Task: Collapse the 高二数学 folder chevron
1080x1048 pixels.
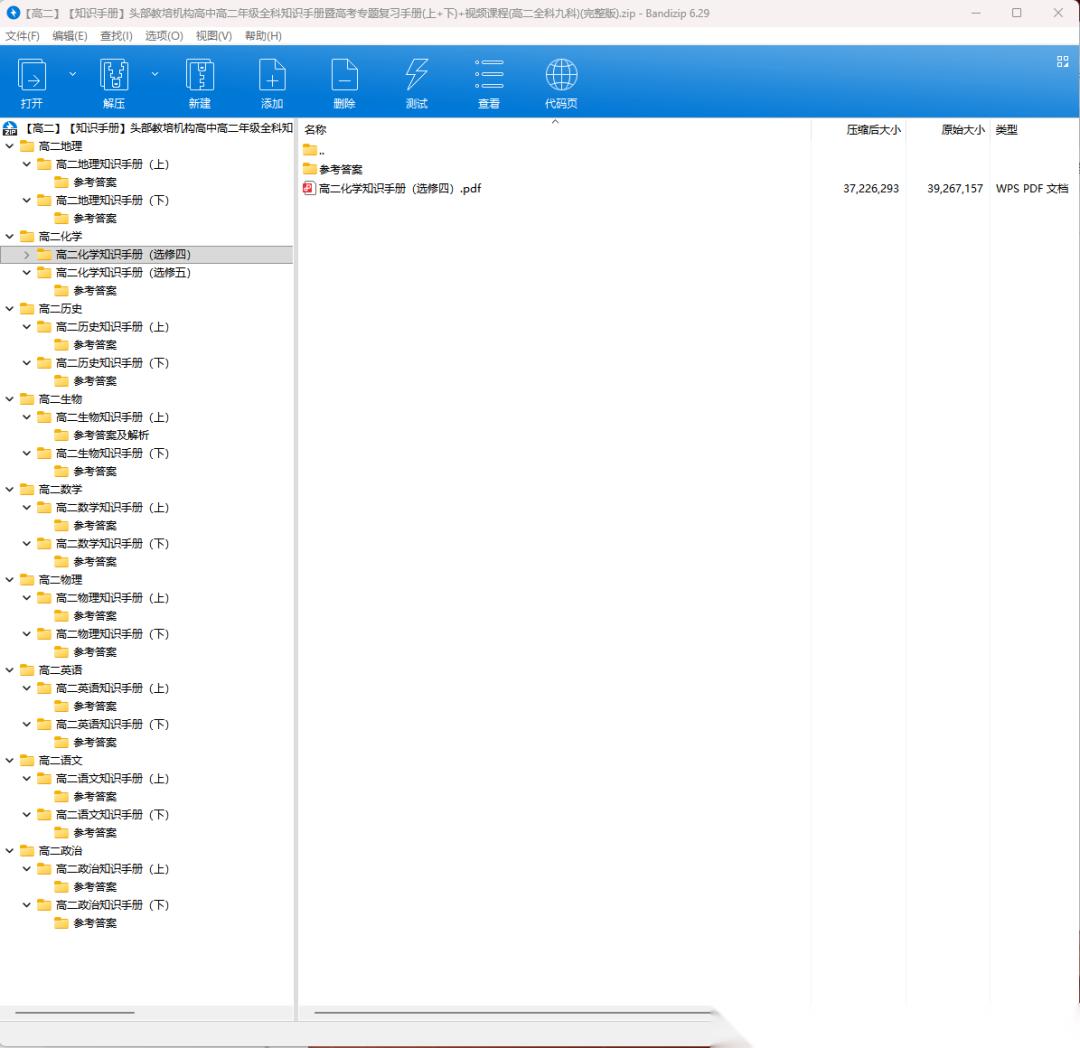Action: point(10,489)
